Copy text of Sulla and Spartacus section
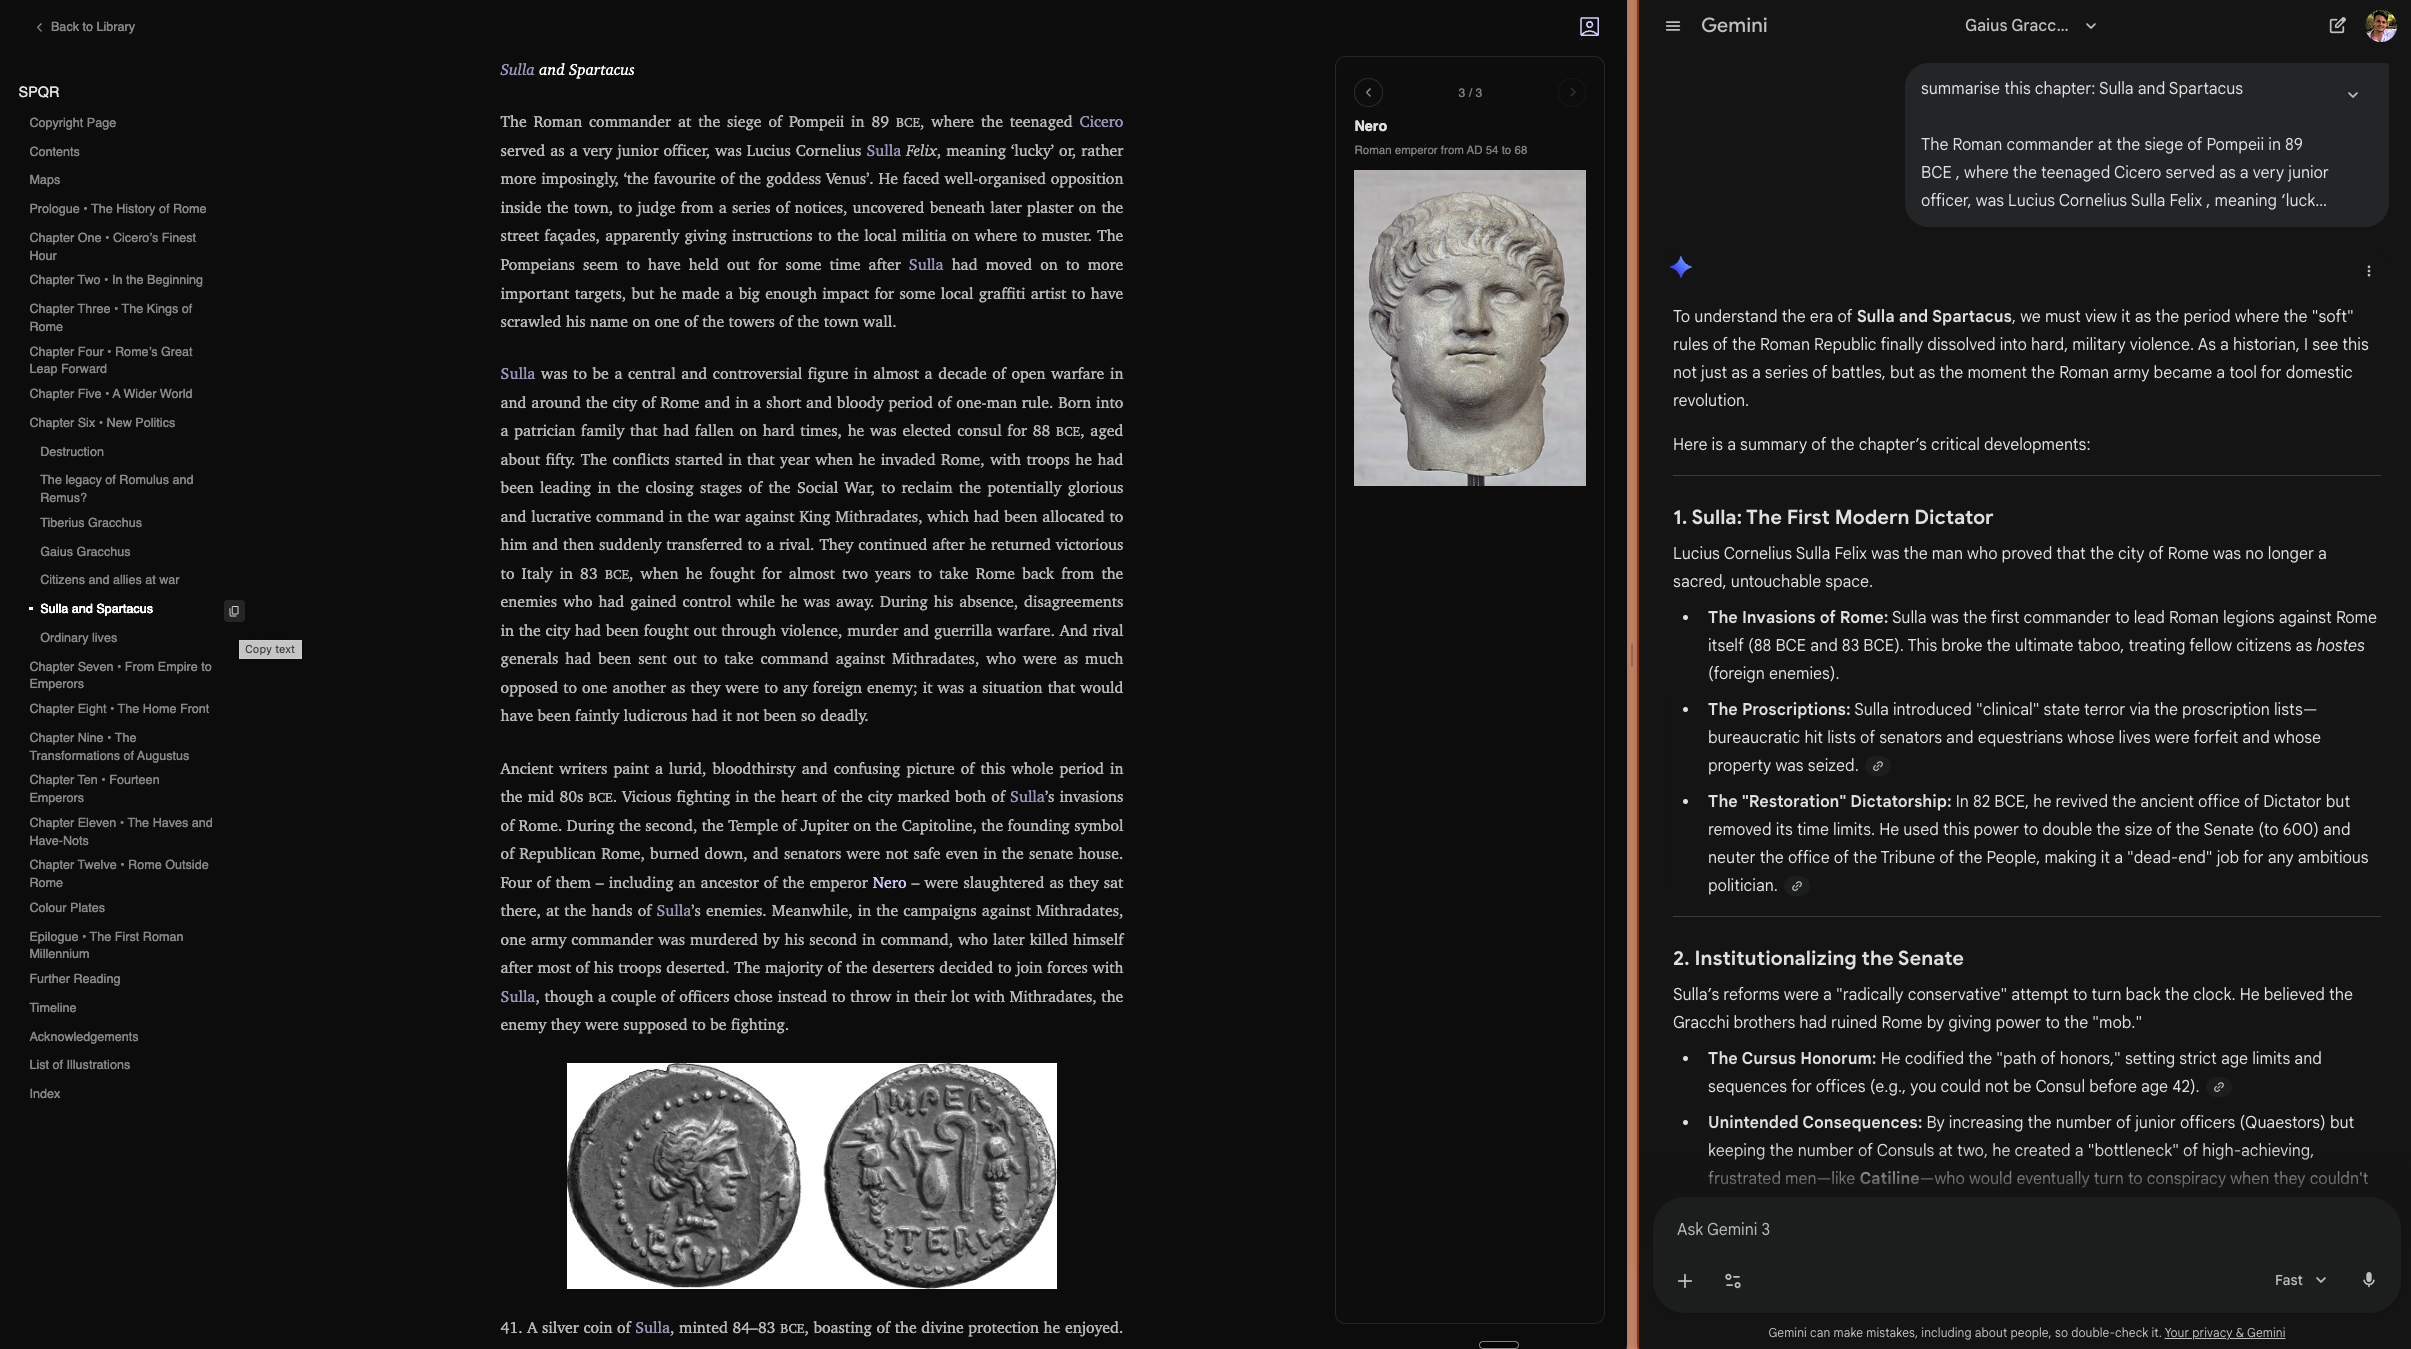This screenshot has width=2411, height=1349. click(x=234, y=611)
